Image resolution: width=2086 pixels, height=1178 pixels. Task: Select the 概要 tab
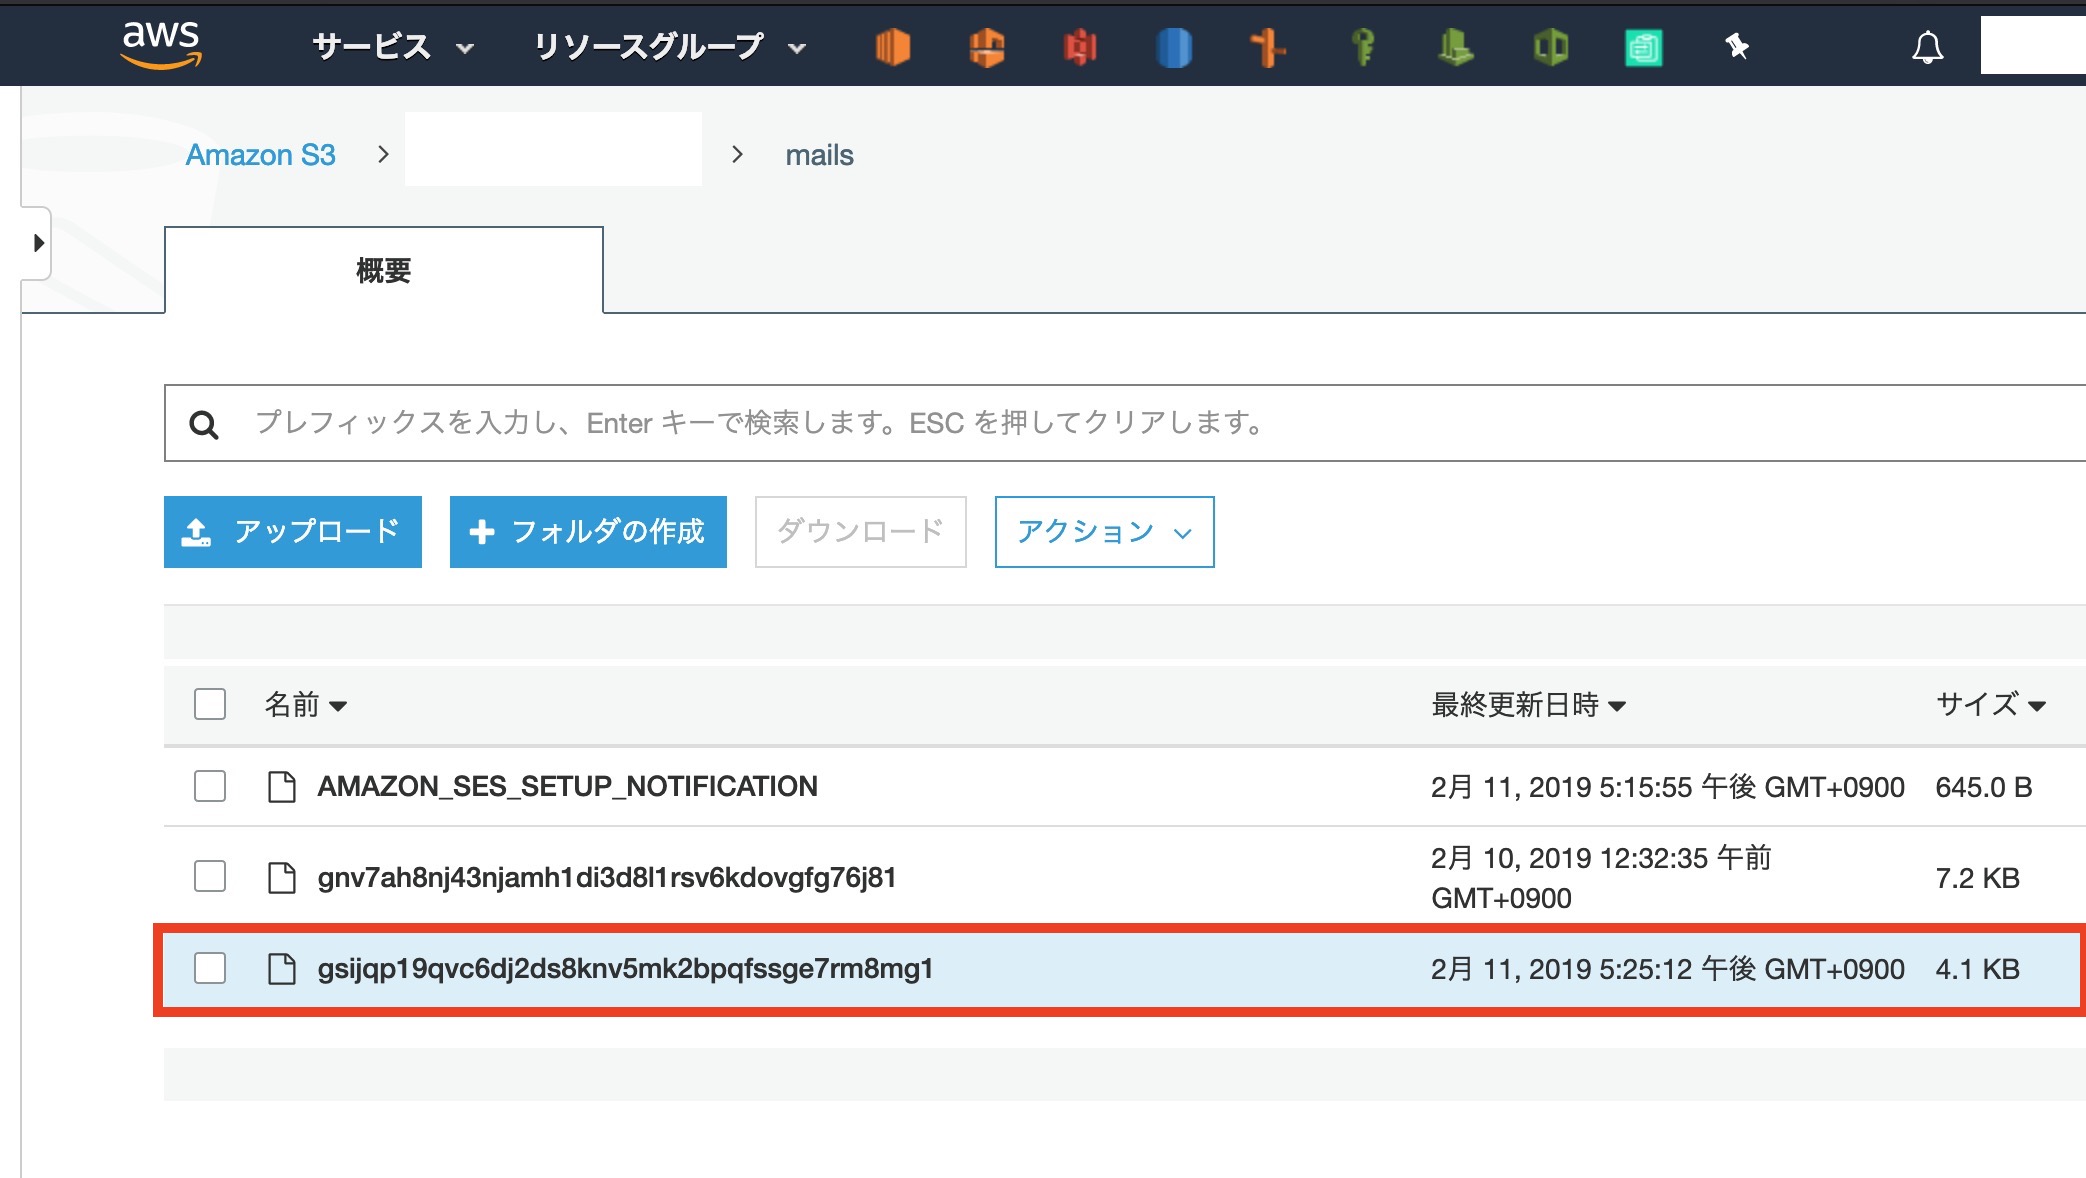tap(384, 270)
